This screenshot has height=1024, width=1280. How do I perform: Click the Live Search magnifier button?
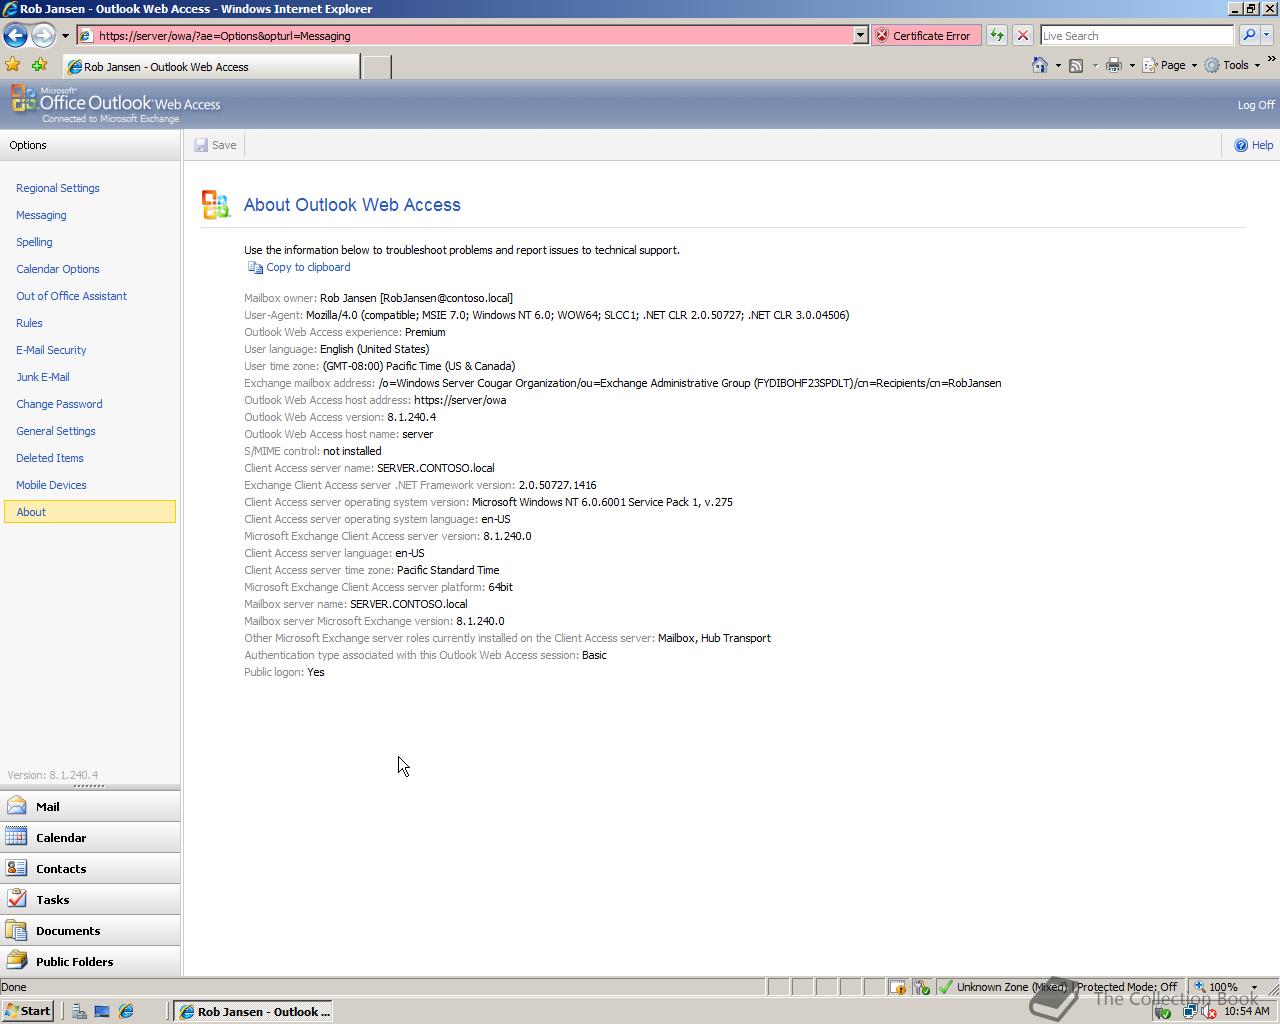[1249, 35]
